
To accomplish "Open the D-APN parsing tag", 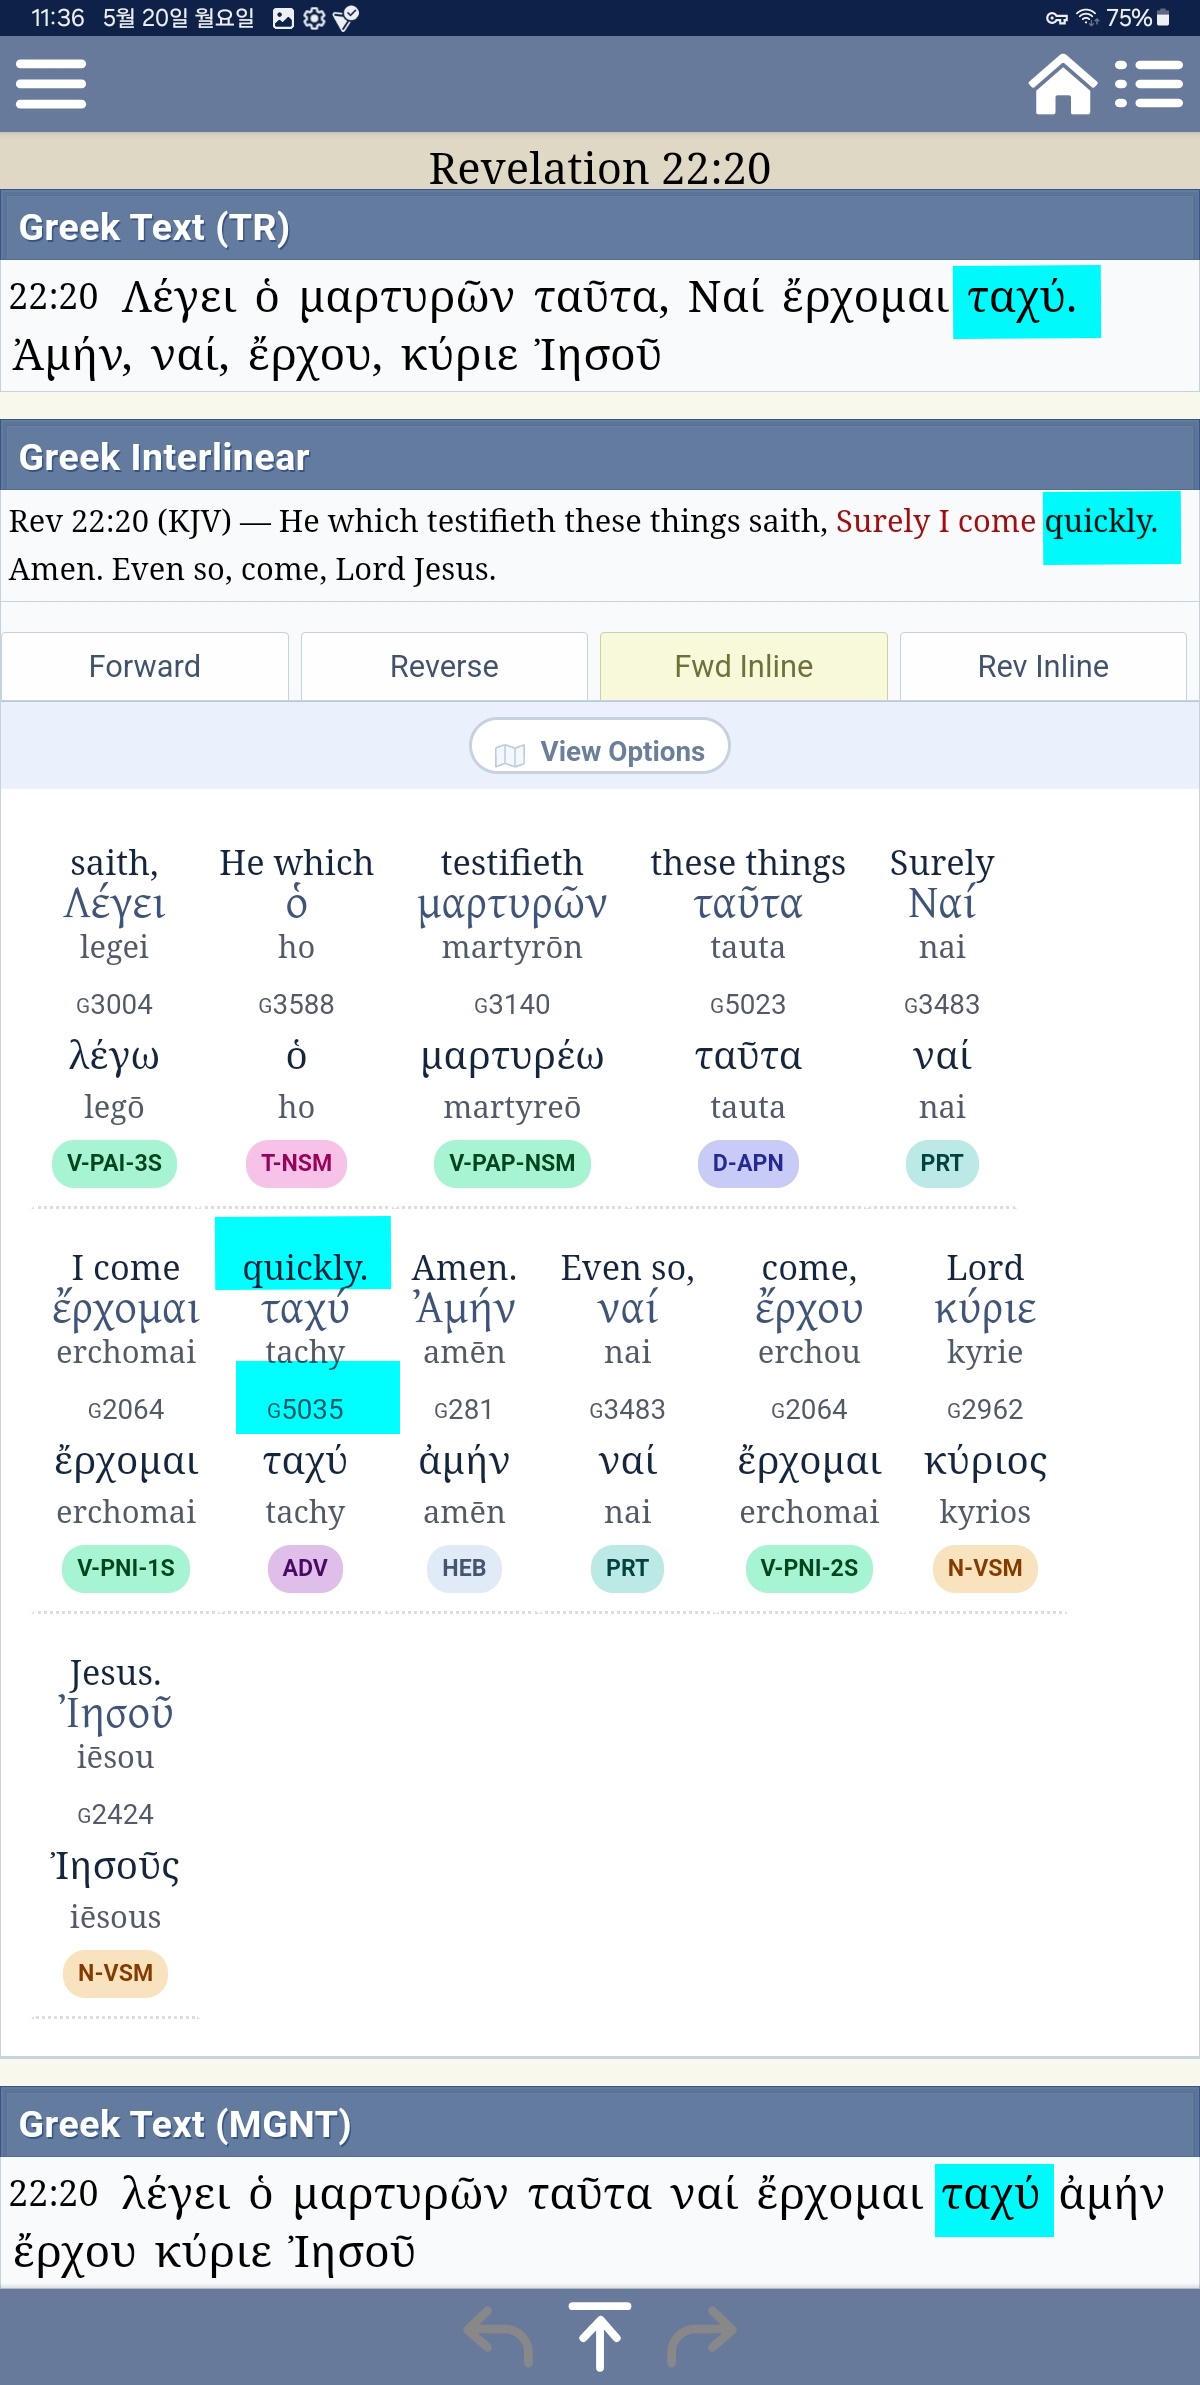I will (x=748, y=1163).
